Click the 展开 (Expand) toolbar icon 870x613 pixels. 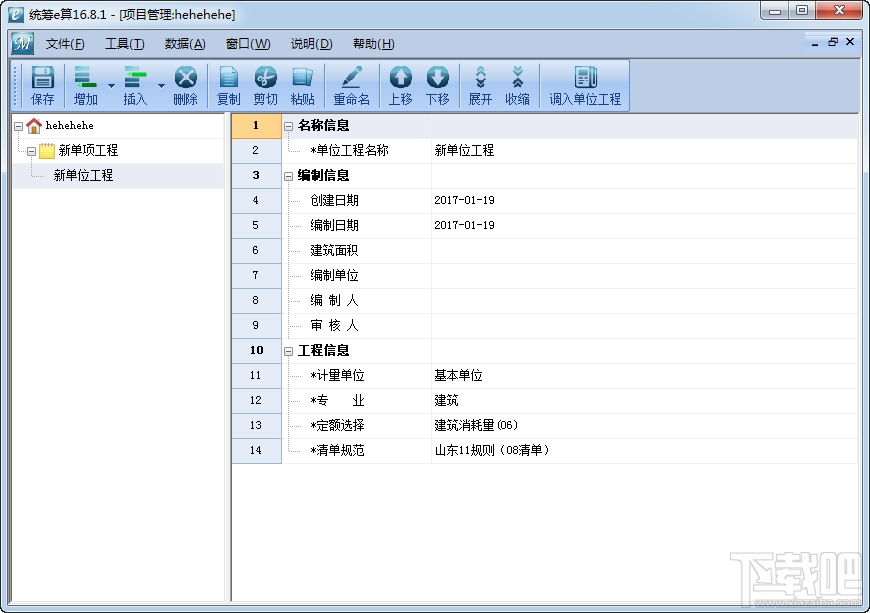point(480,78)
